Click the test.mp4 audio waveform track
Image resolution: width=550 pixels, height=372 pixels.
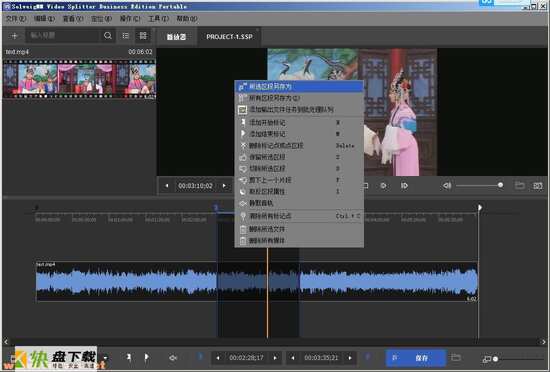(256, 282)
